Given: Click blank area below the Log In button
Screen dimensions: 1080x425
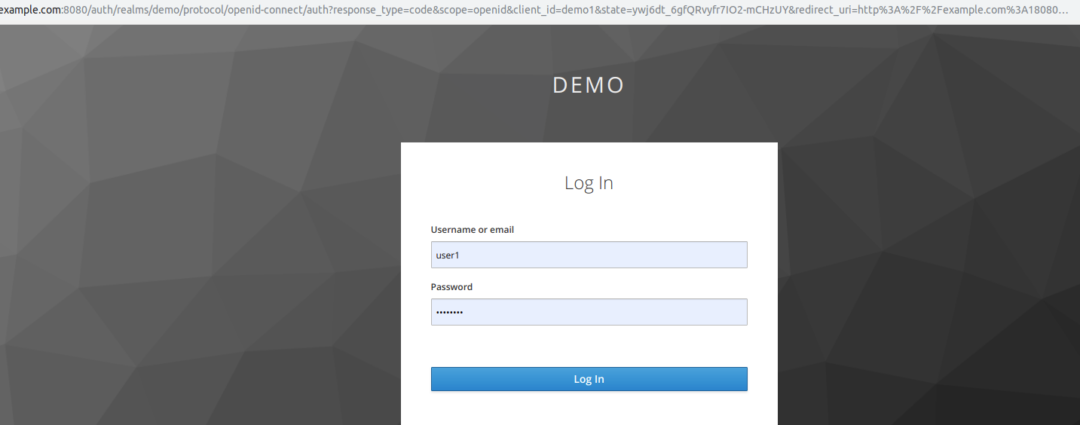Looking at the screenshot, I should [588, 408].
